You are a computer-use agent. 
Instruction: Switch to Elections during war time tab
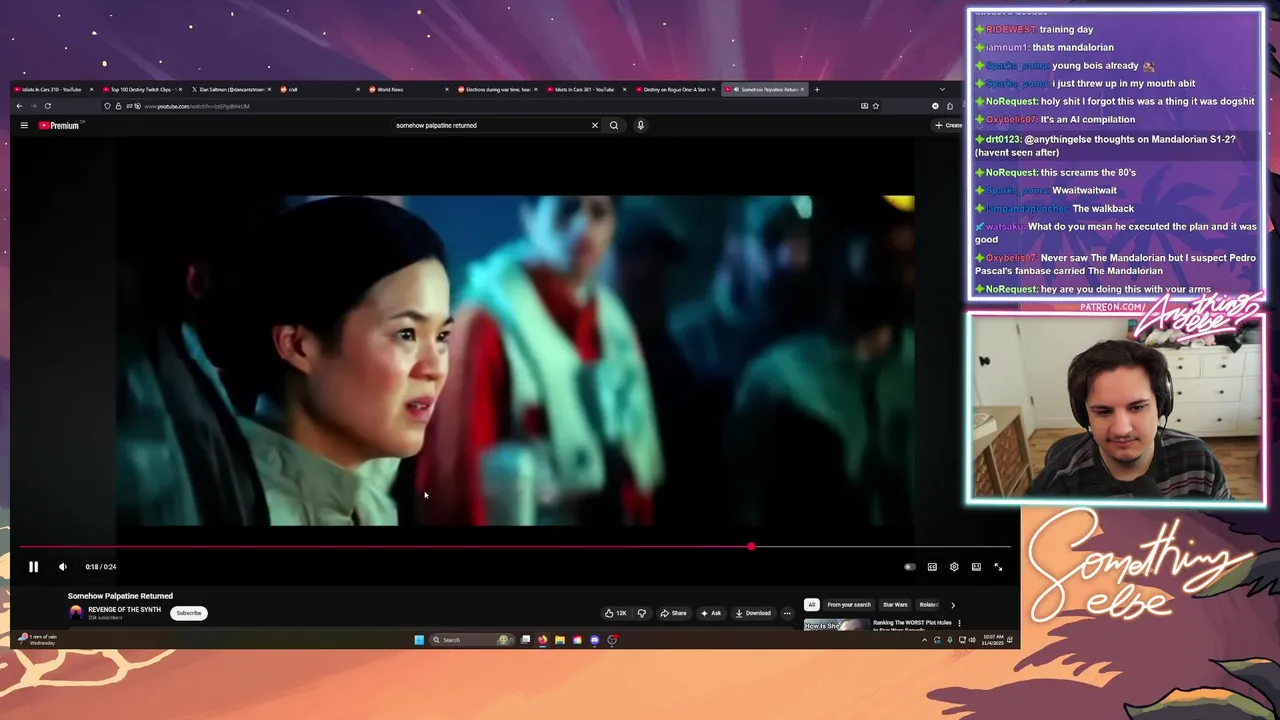tap(497, 89)
